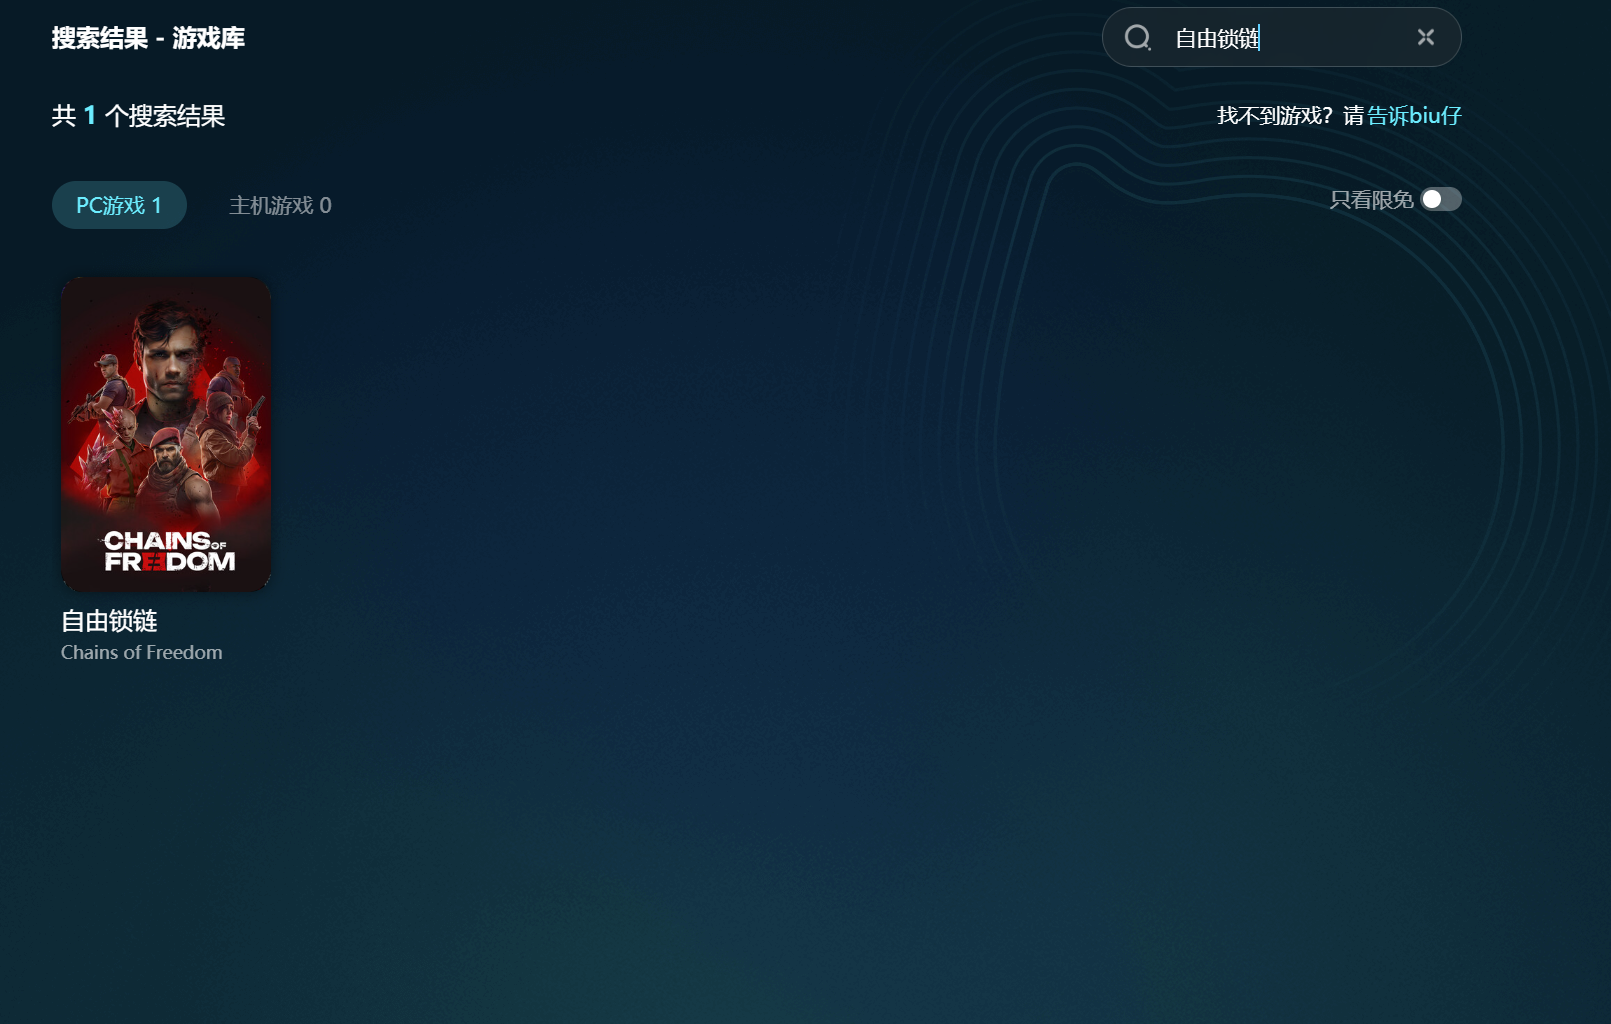This screenshot has height=1024, width=1611.
Task: Click the Chains of Freedom English subtitle
Action: pyautogui.click(x=142, y=653)
